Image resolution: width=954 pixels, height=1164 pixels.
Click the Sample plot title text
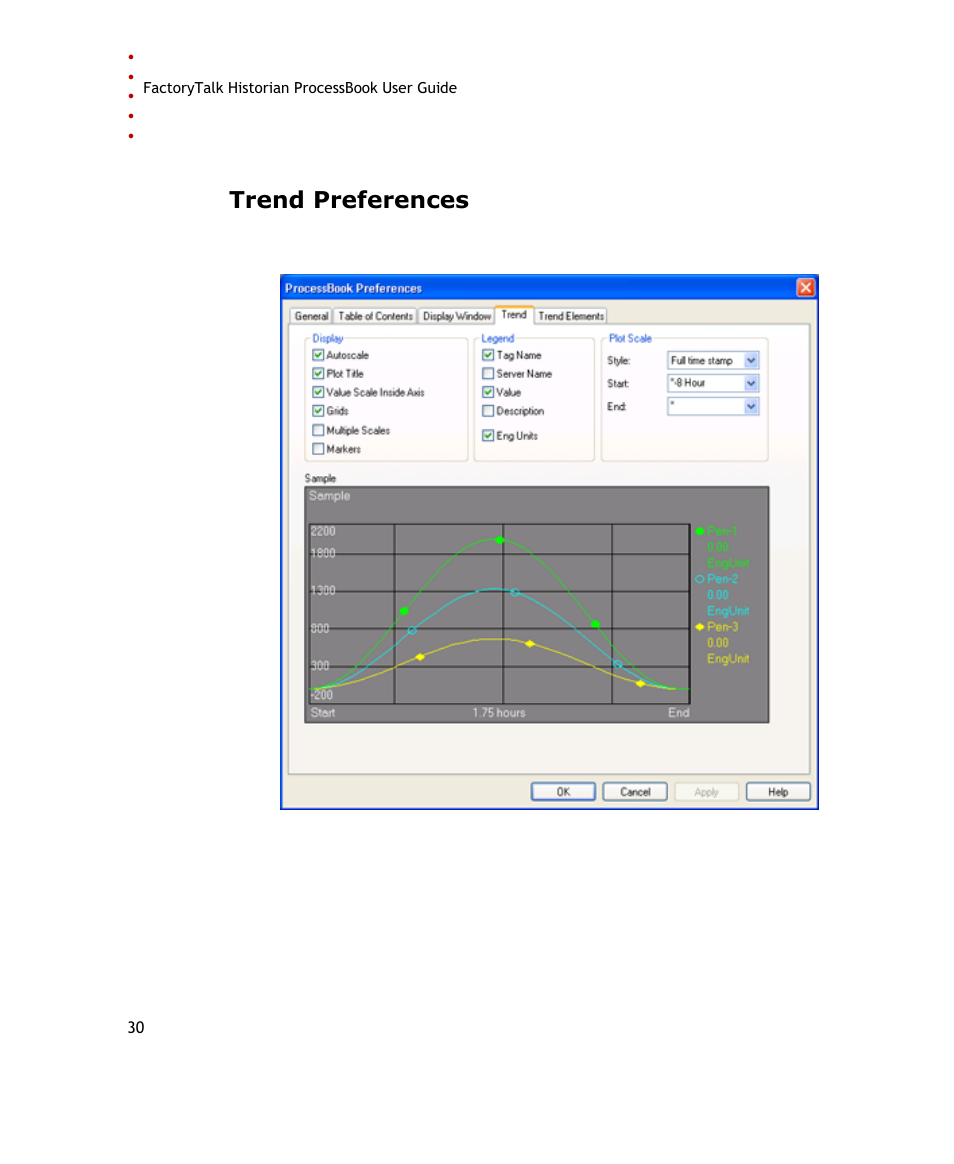(x=330, y=496)
